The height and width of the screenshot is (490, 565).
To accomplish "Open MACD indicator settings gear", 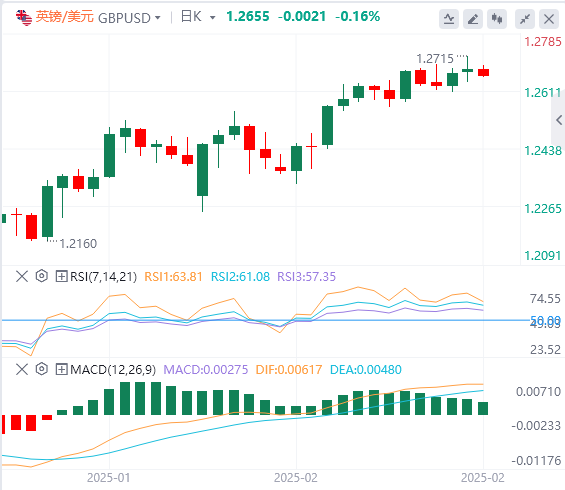I will pyautogui.click(x=42, y=369).
